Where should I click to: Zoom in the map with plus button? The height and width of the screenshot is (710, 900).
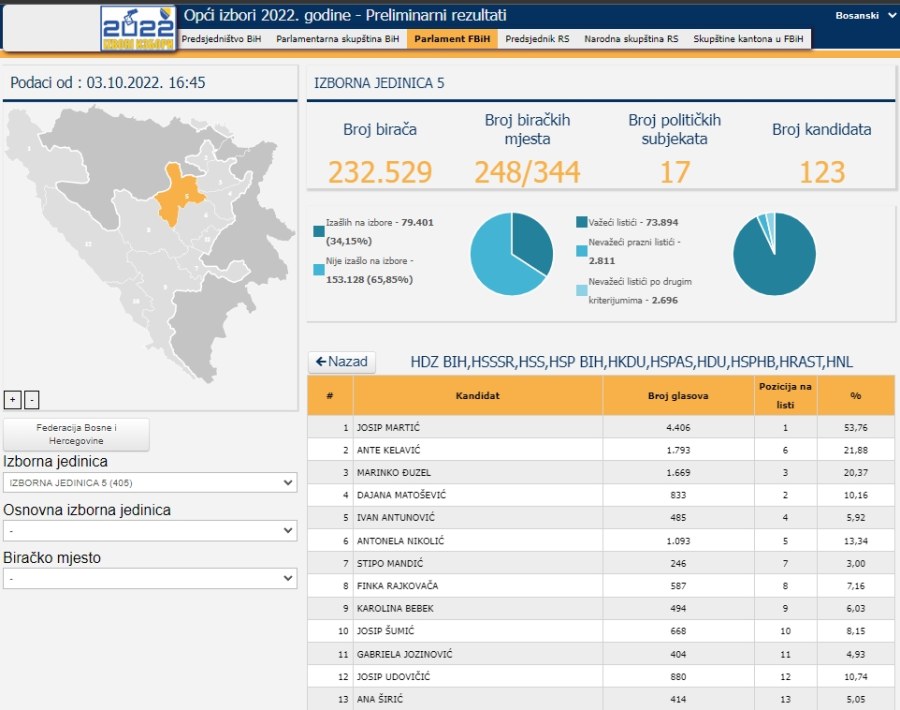(12, 399)
